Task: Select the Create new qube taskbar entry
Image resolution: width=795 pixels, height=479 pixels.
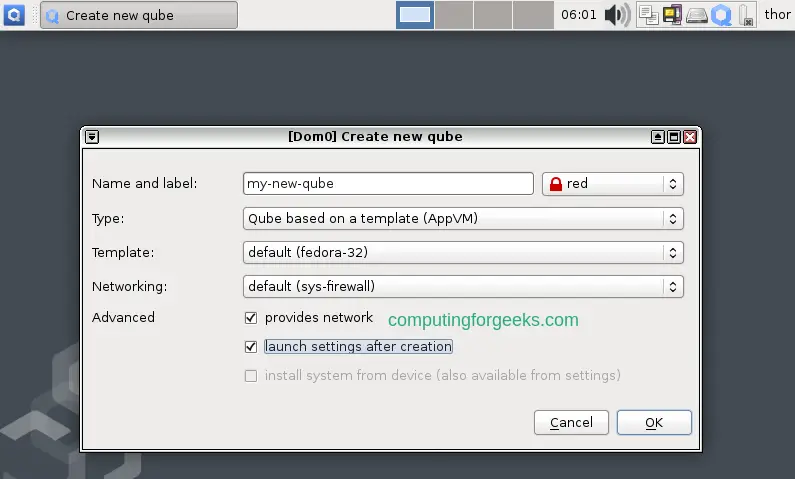Action: pos(138,15)
